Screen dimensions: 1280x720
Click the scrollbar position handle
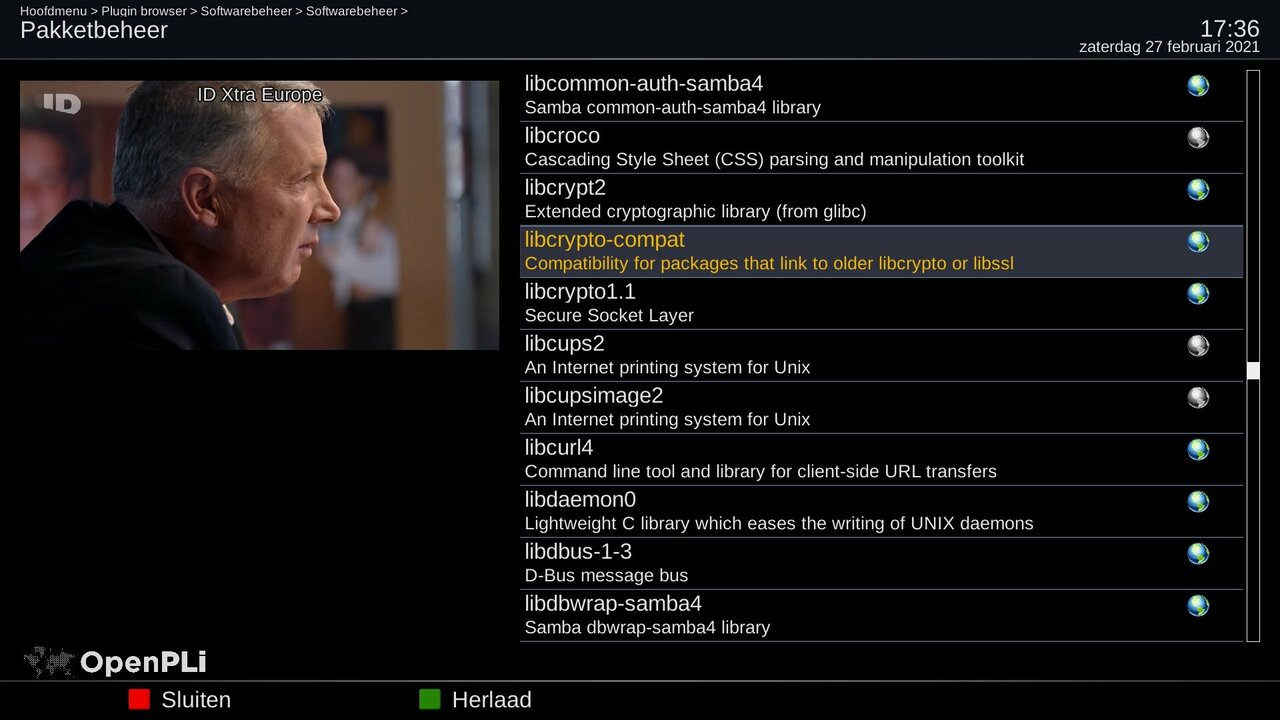[1253, 371]
